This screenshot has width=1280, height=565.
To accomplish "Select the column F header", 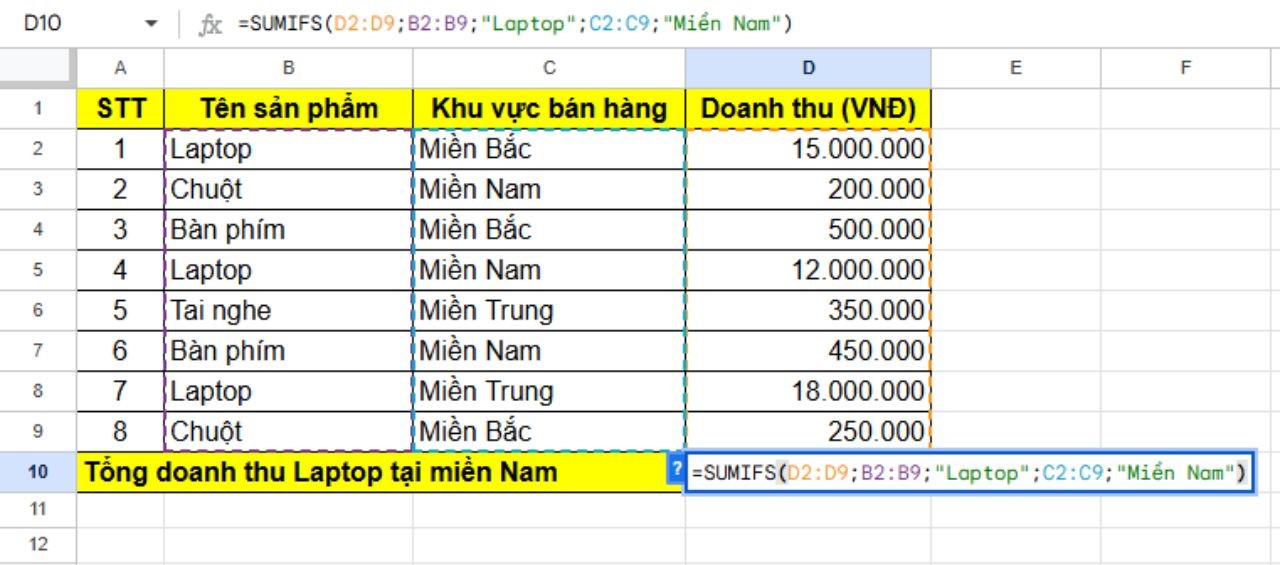I will 1185,68.
